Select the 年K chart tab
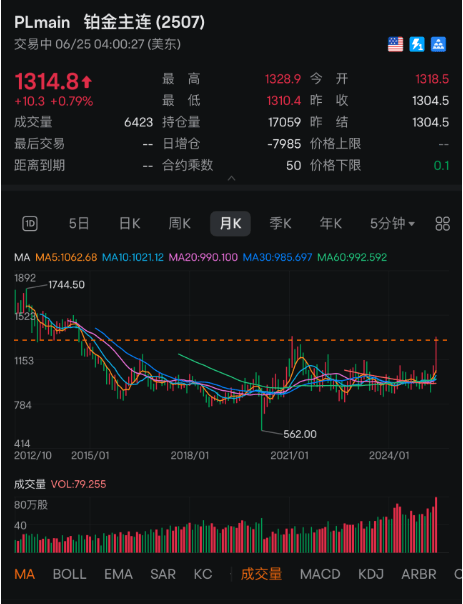This screenshot has width=463, height=604. click(x=330, y=223)
